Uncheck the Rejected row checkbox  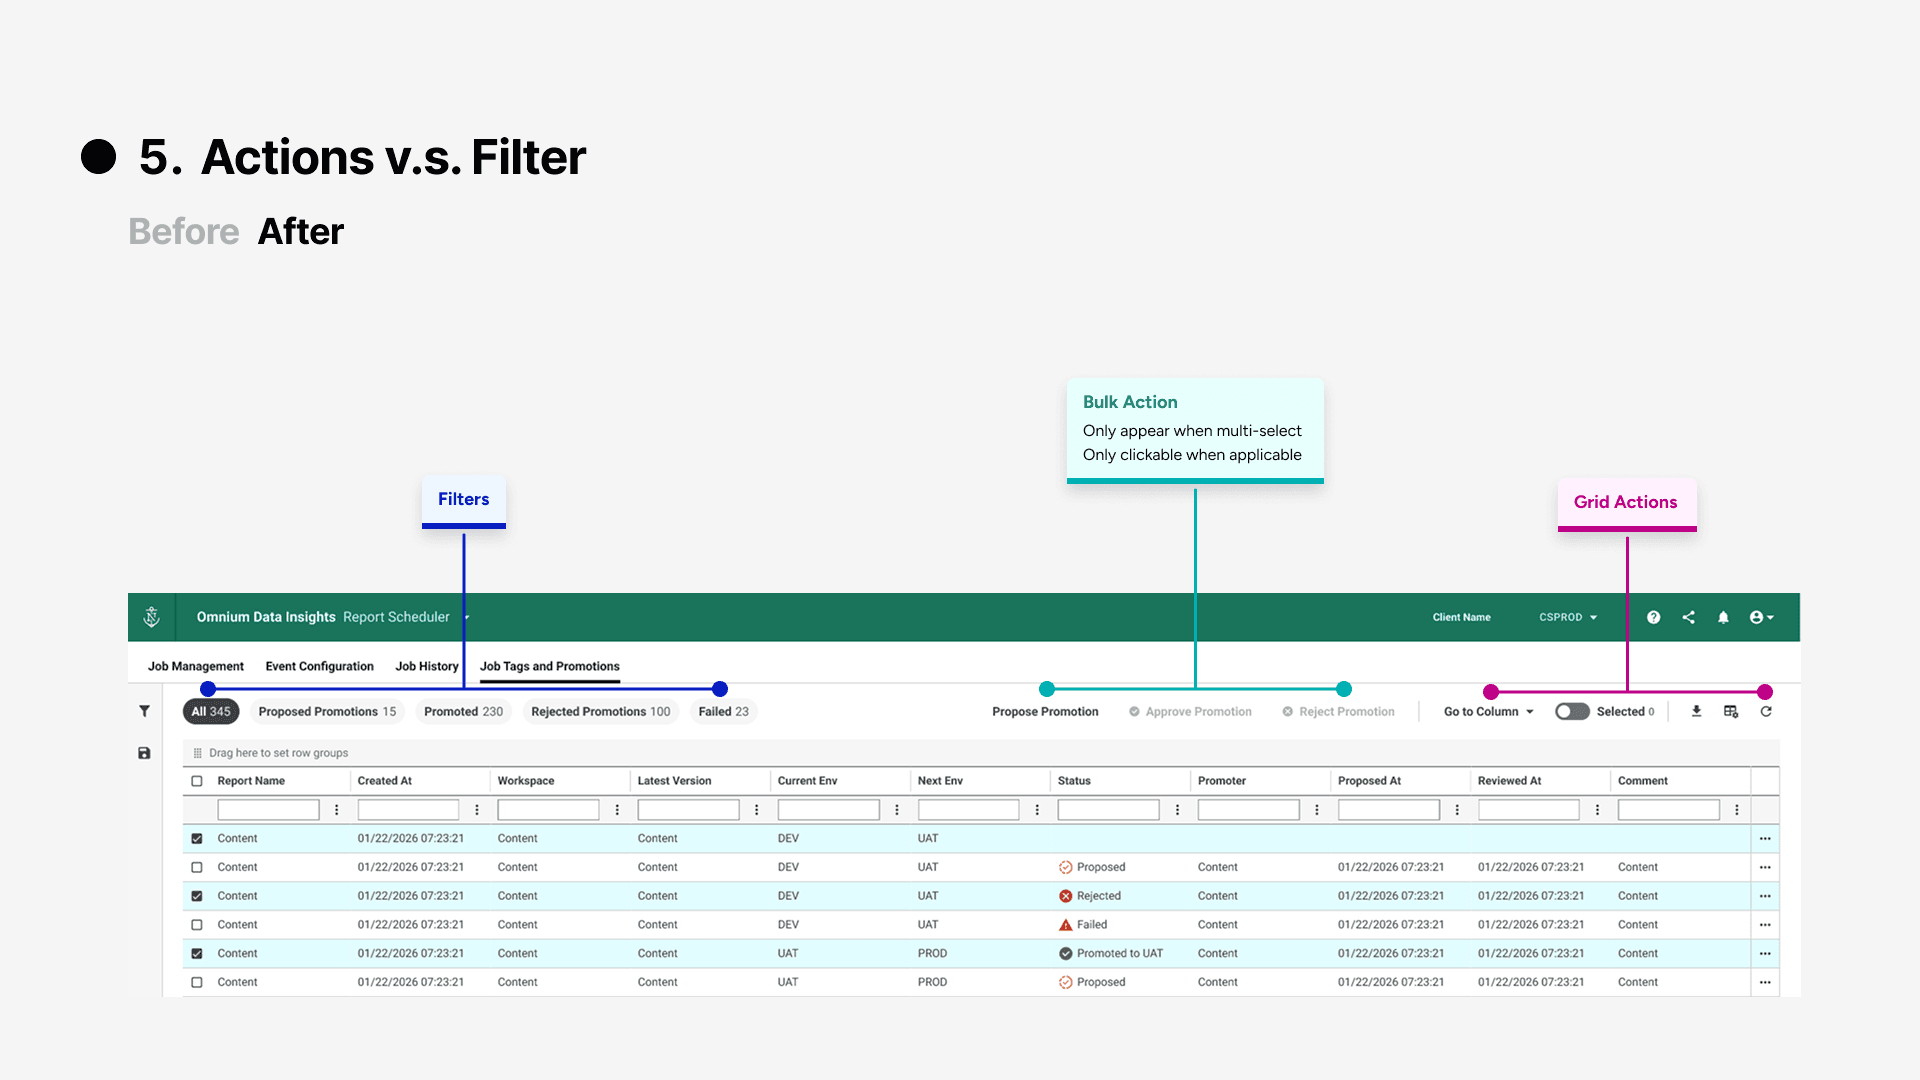click(197, 896)
